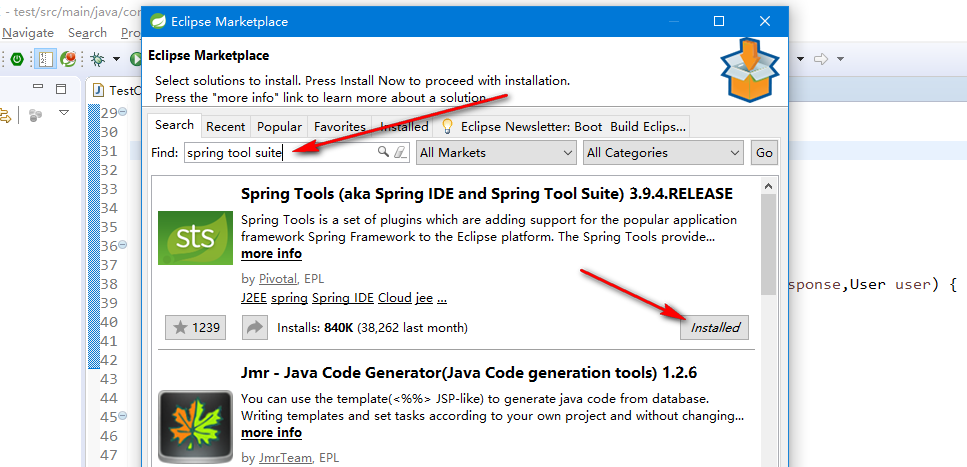Click the Spring relaunch icon with red badge
The image size is (967, 467).
tap(68, 59)
